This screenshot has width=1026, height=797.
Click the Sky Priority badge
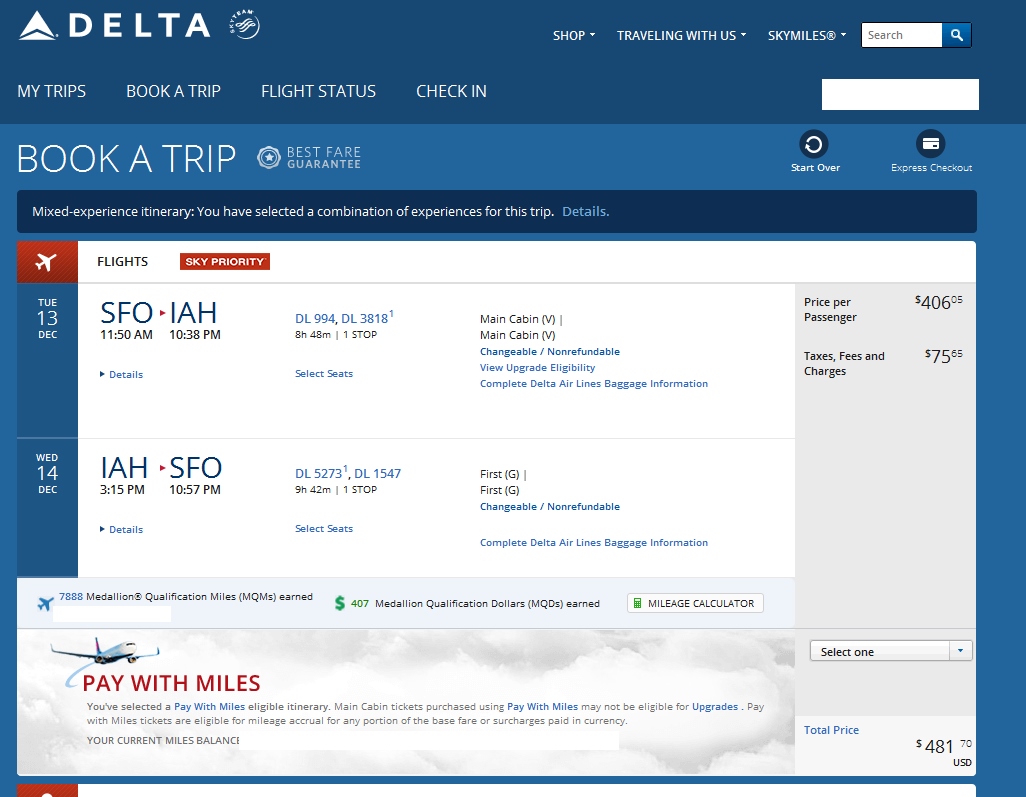point(225,262)
